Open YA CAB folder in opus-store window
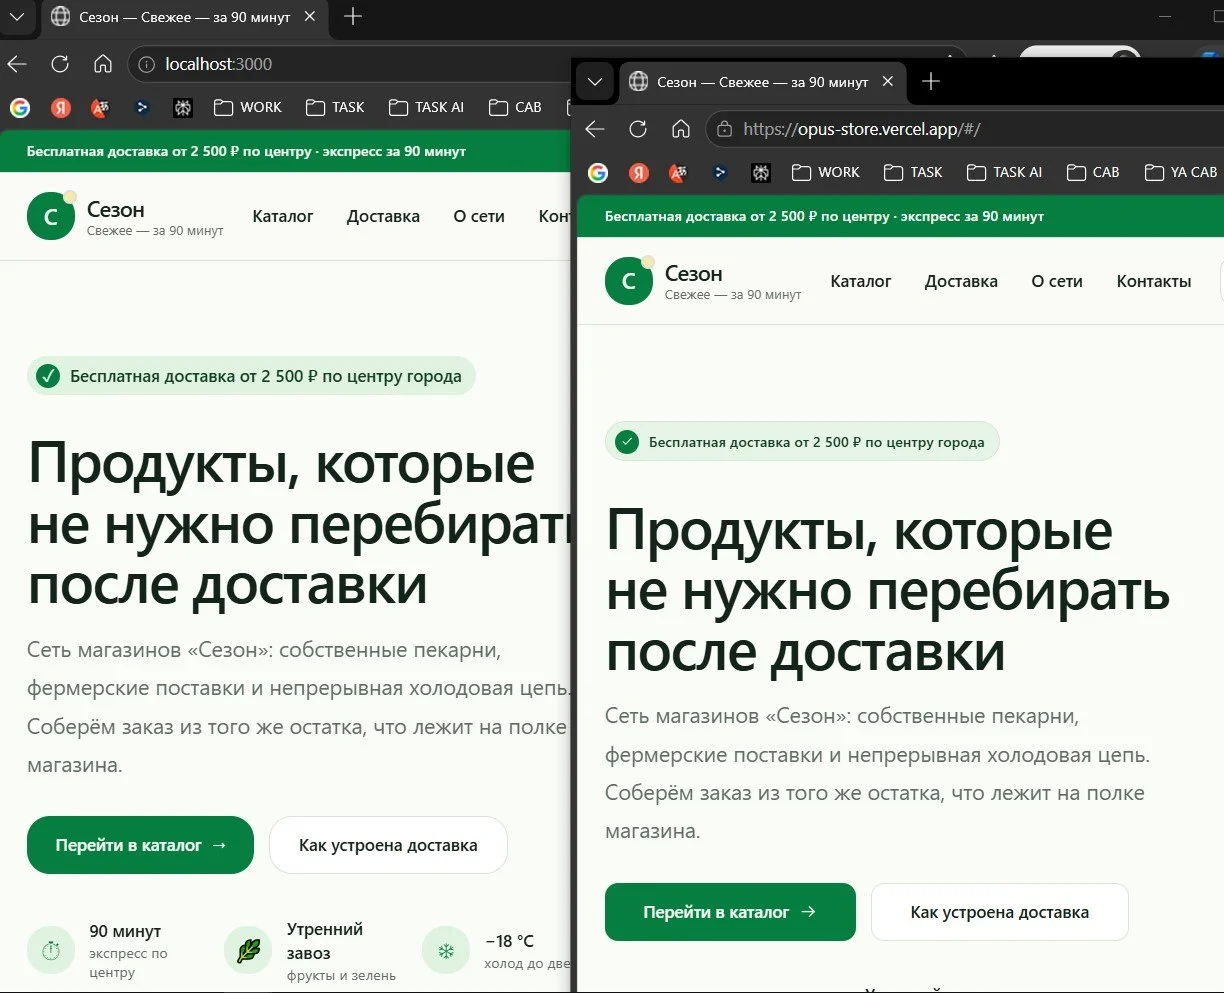Viewport: 1224px width, 993px height. coord(1181,172)
